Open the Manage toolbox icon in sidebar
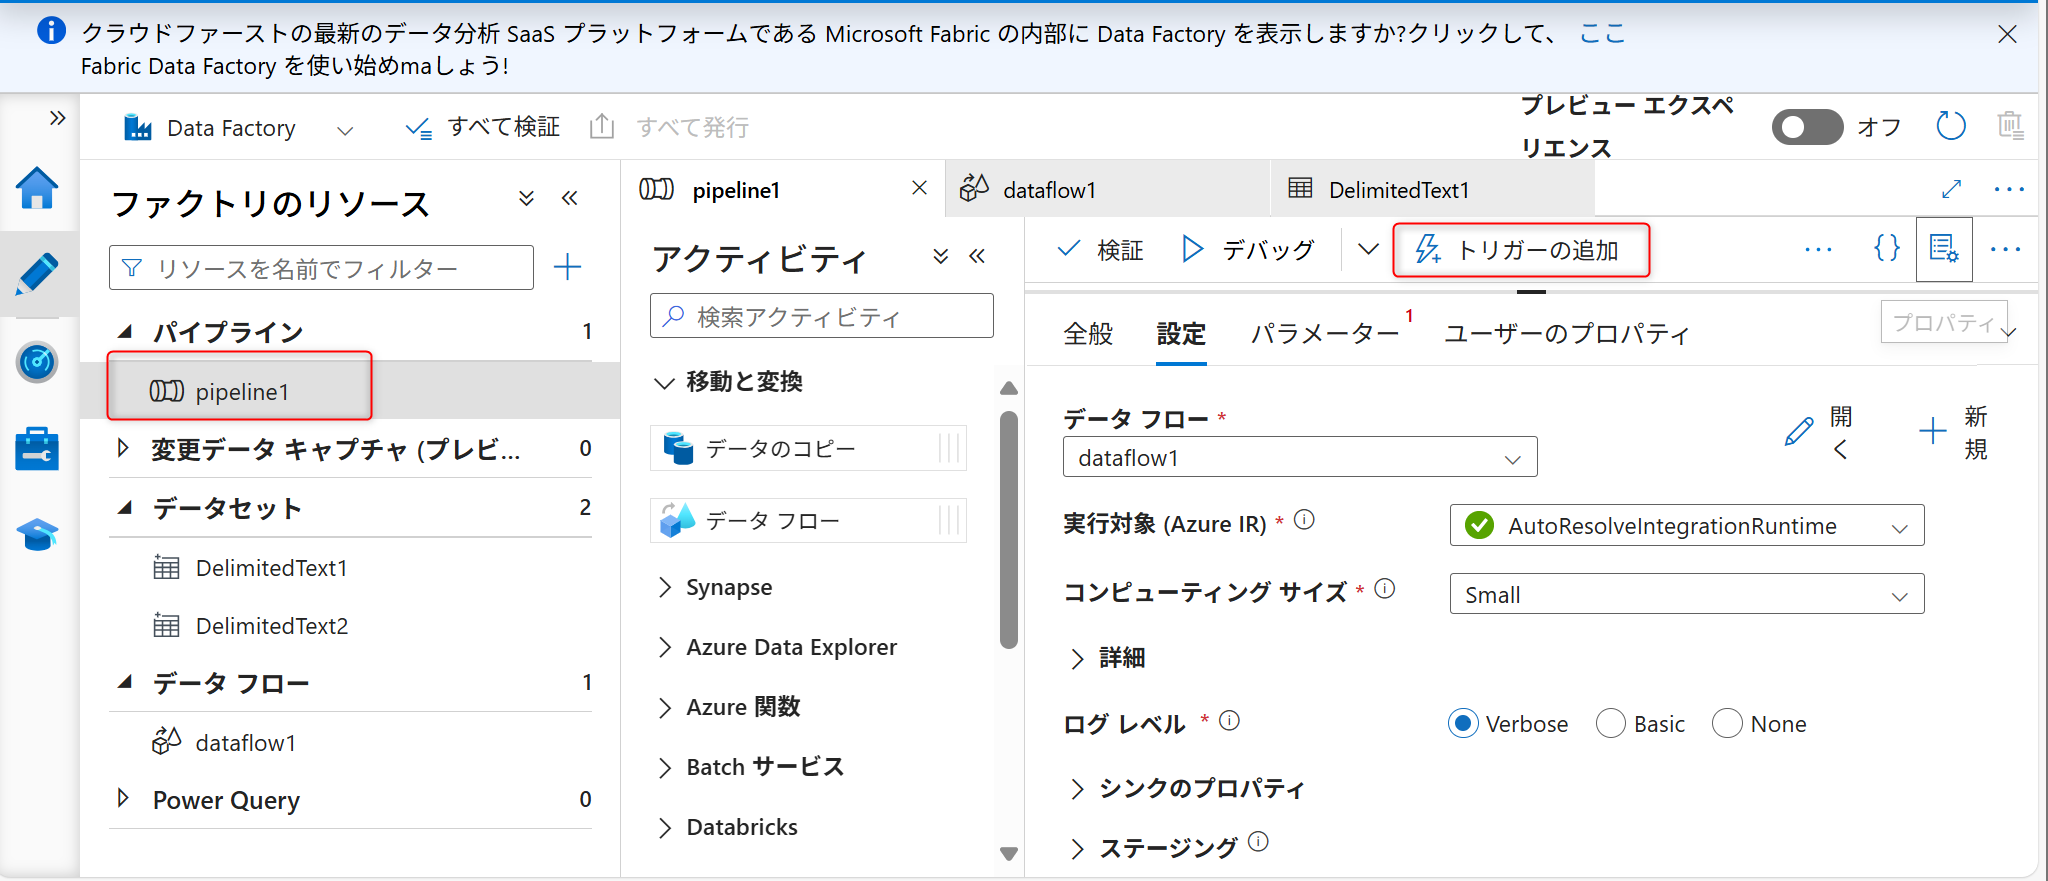This screenshot has height=881, width=2048. click(37, 449)
